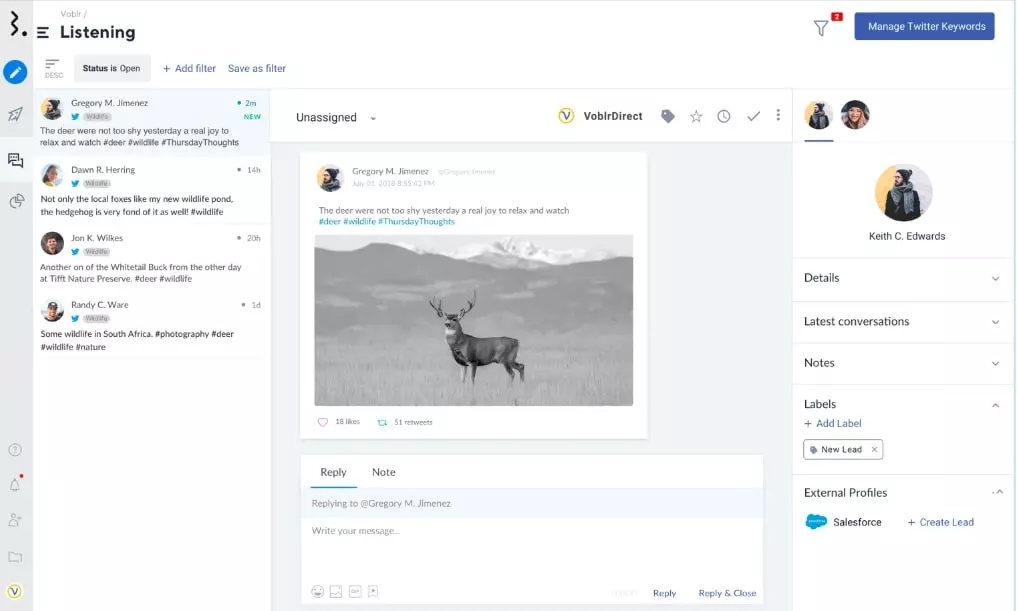
Task: Star the current conversation
Action: 696,117
